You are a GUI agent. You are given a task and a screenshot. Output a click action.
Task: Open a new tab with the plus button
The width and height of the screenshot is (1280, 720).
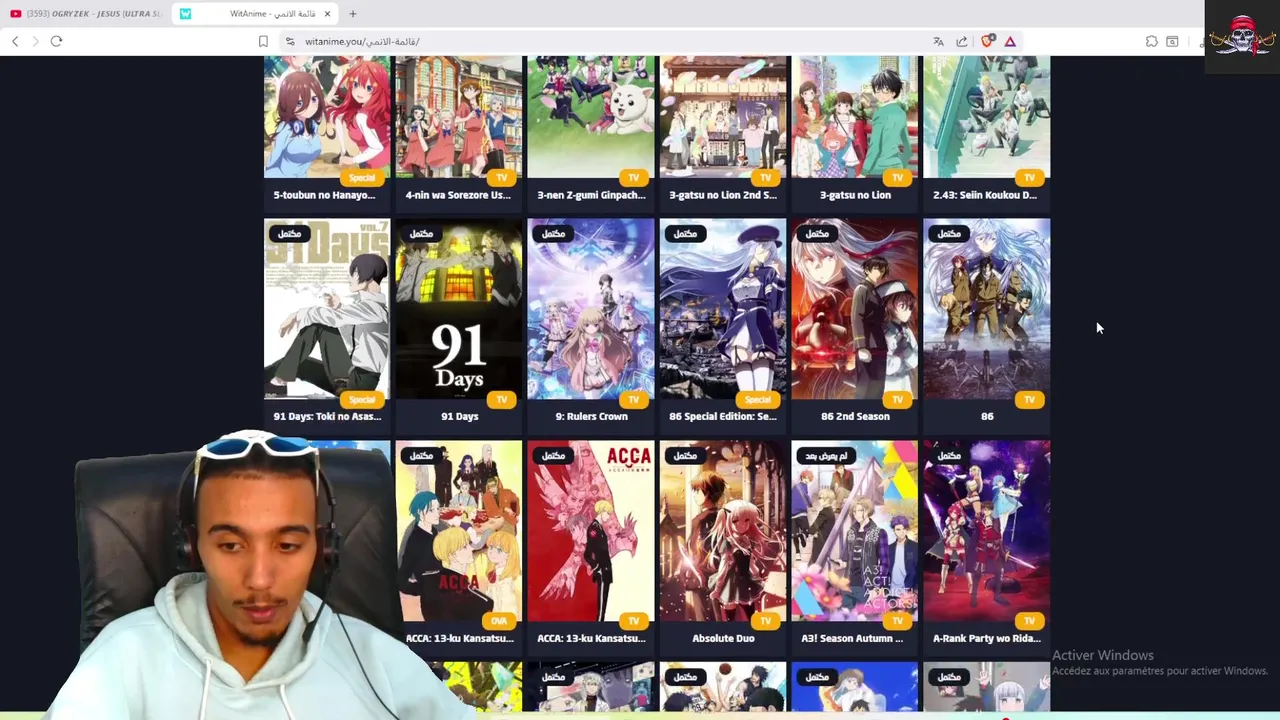(x=352, y=14)
